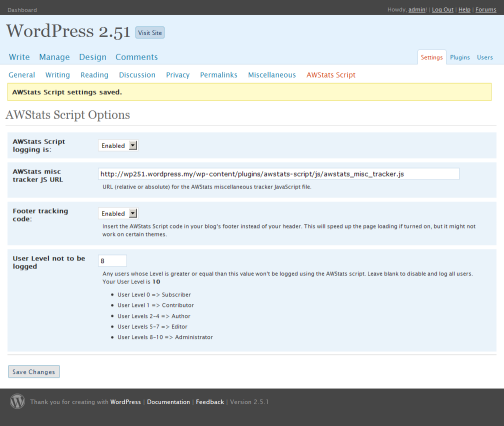Click the Visit Site button
504x426 pixels.
150,33
